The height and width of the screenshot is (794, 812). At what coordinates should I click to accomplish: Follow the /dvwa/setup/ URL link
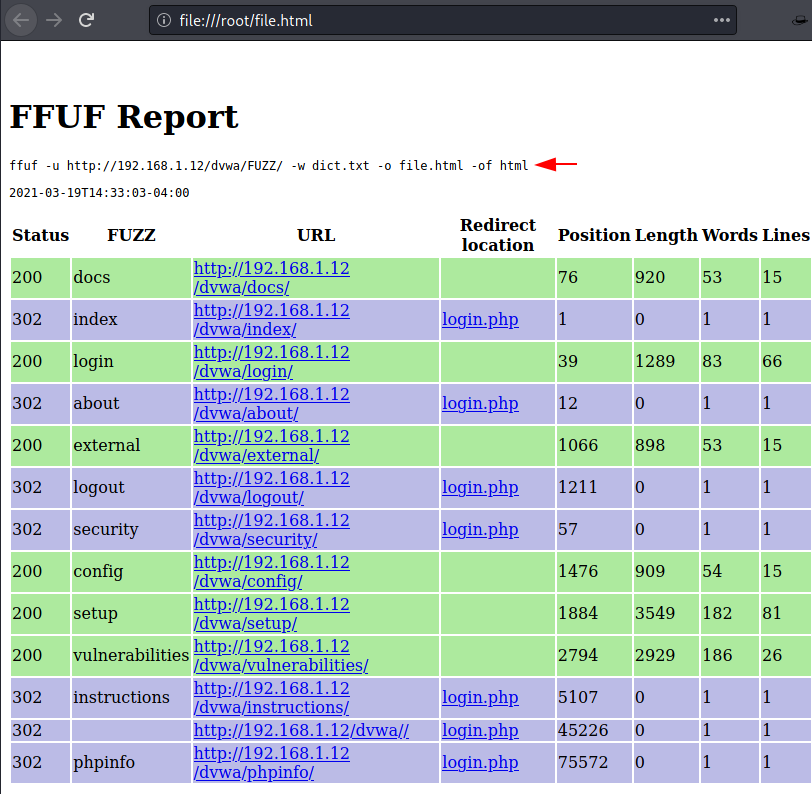coord(271,613)
